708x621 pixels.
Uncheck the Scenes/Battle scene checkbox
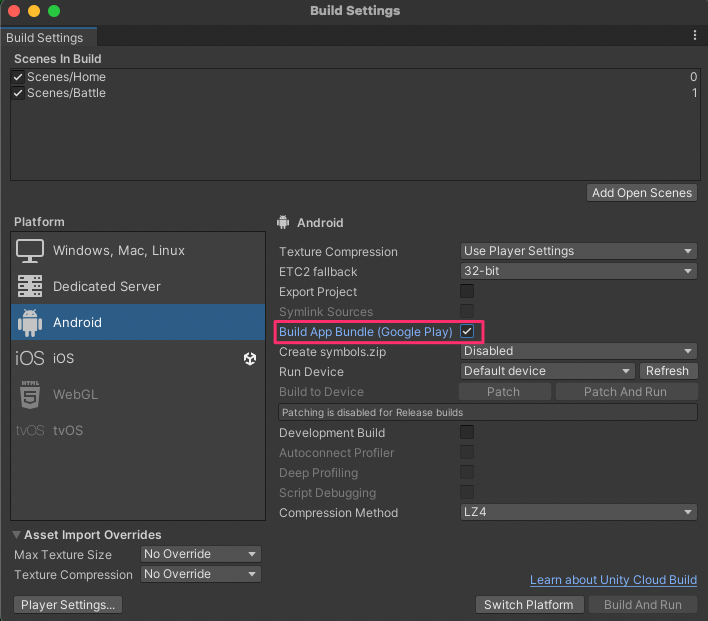pyautogui.click(x=18, y=93)
